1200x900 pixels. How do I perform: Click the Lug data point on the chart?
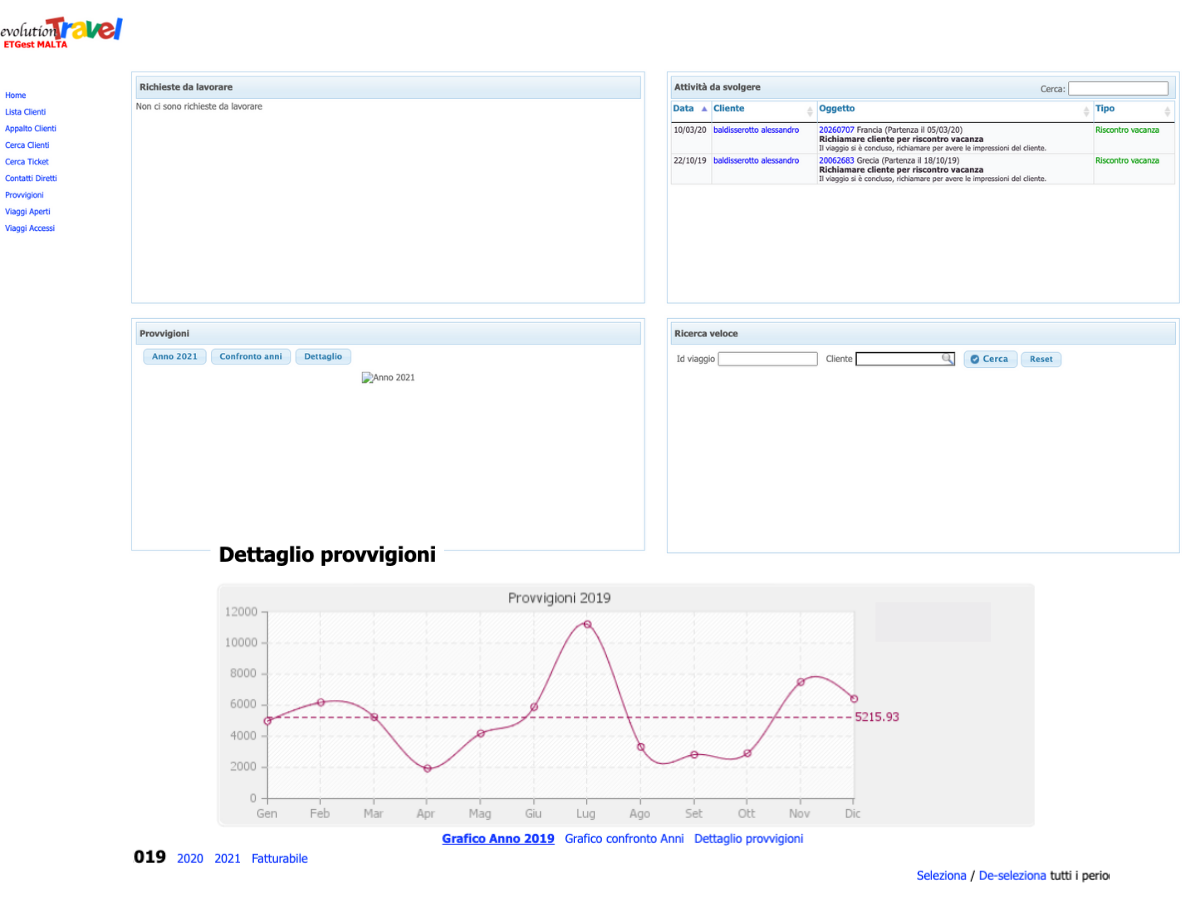click(587, 624)
